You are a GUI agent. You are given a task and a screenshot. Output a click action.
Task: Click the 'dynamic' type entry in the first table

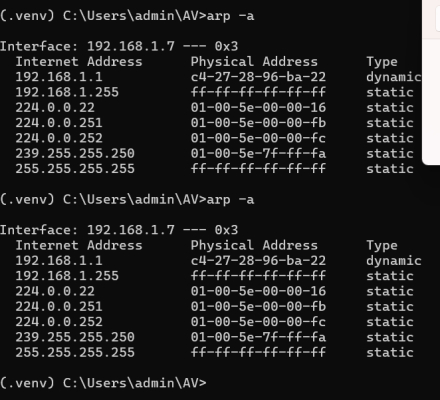(394, 77)
